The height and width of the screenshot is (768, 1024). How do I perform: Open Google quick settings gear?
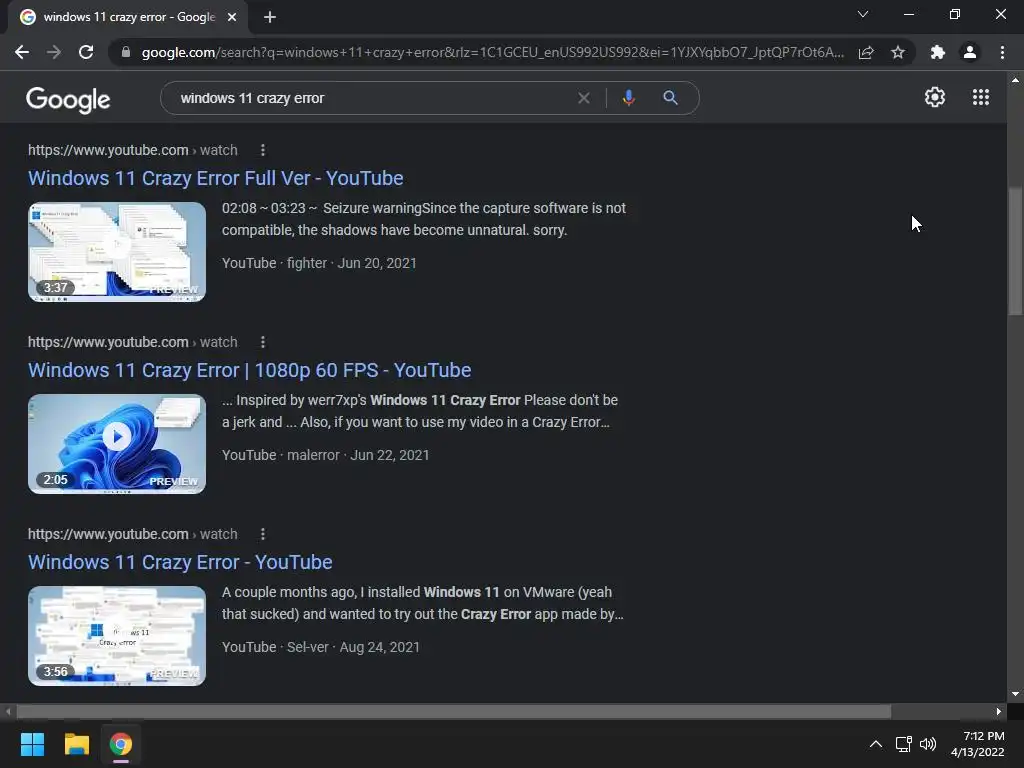935,97
